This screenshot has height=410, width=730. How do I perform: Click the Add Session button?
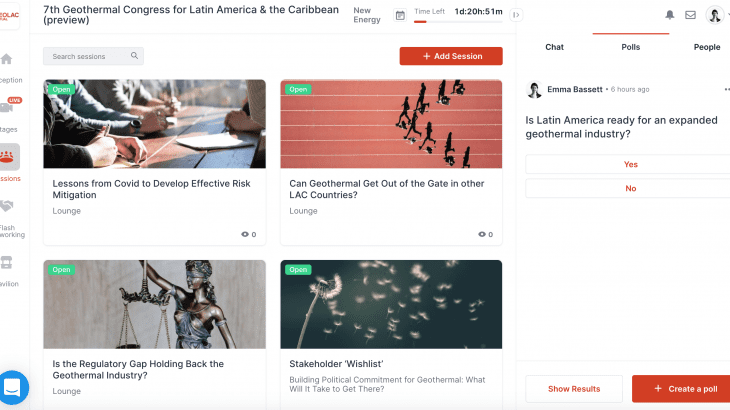[x=451, y=56]
